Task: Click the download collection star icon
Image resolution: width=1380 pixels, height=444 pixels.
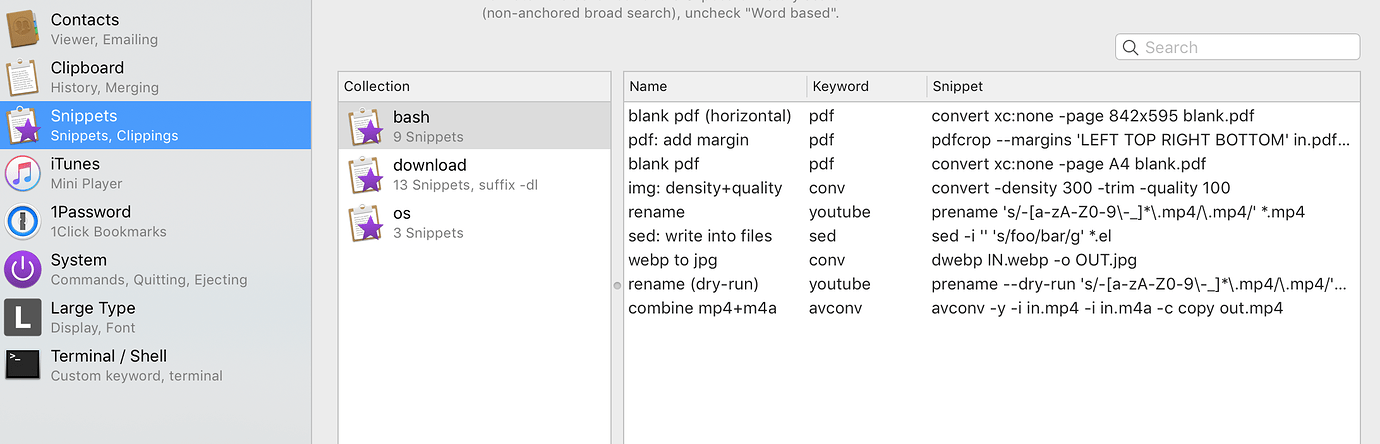Action: coord(365,174)
